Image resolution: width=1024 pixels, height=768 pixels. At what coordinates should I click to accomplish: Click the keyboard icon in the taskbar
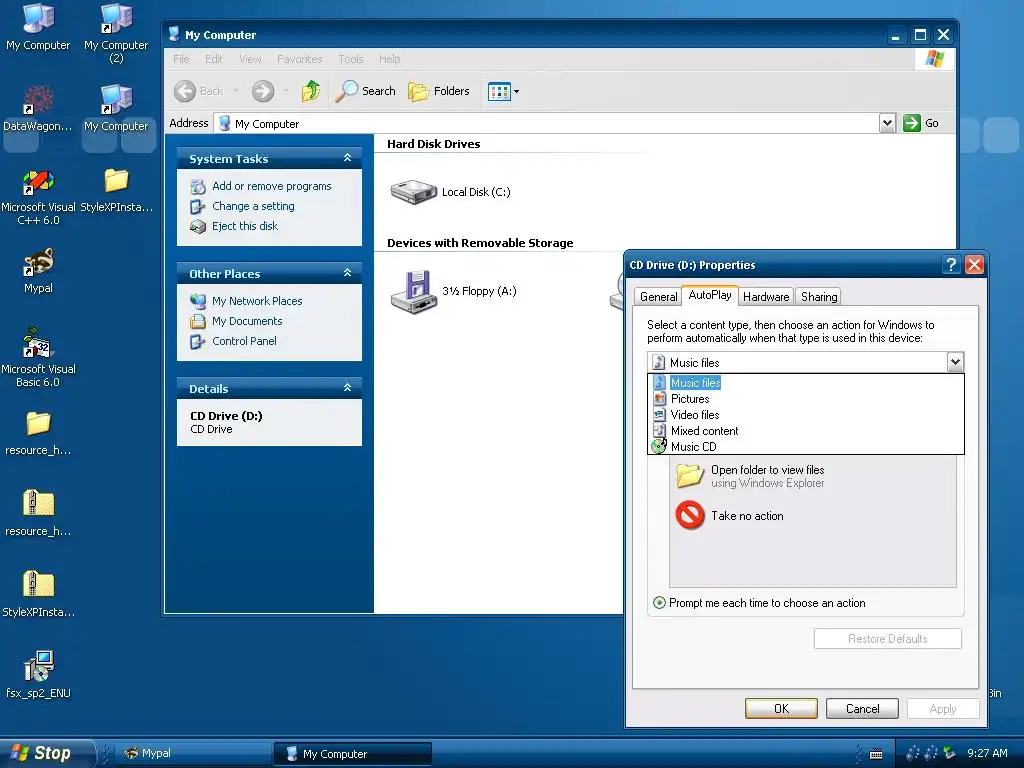876,754
